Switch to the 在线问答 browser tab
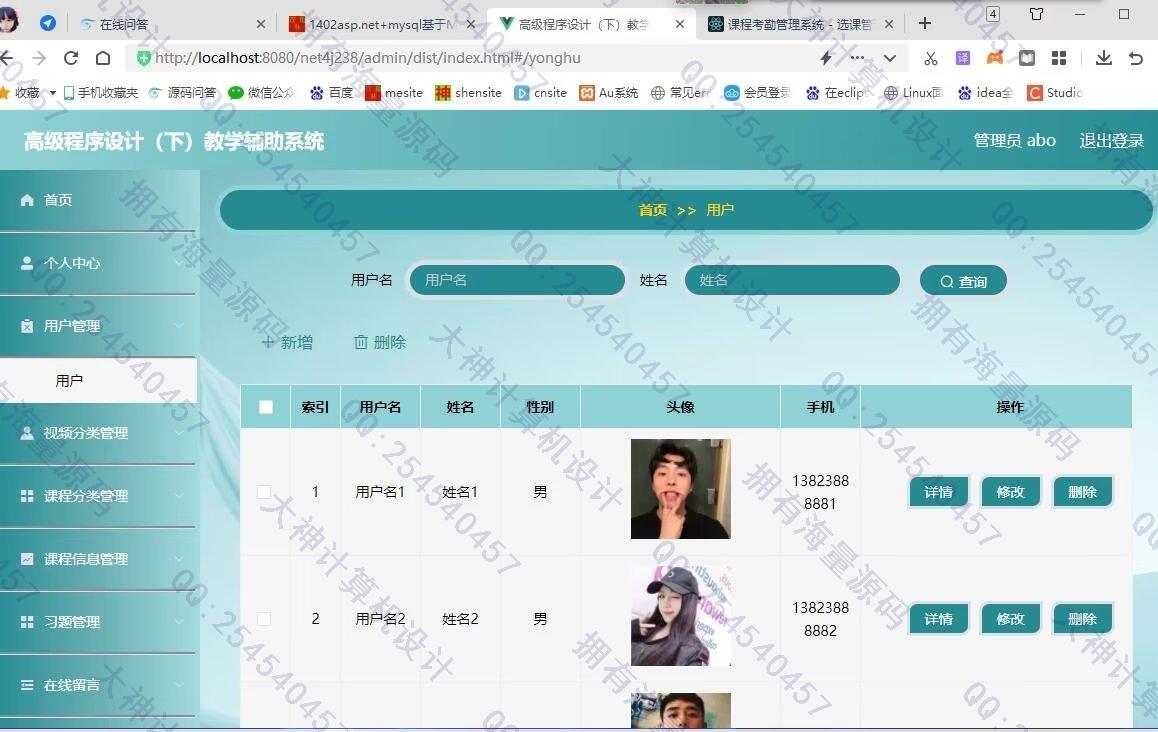 click(171, 24)
